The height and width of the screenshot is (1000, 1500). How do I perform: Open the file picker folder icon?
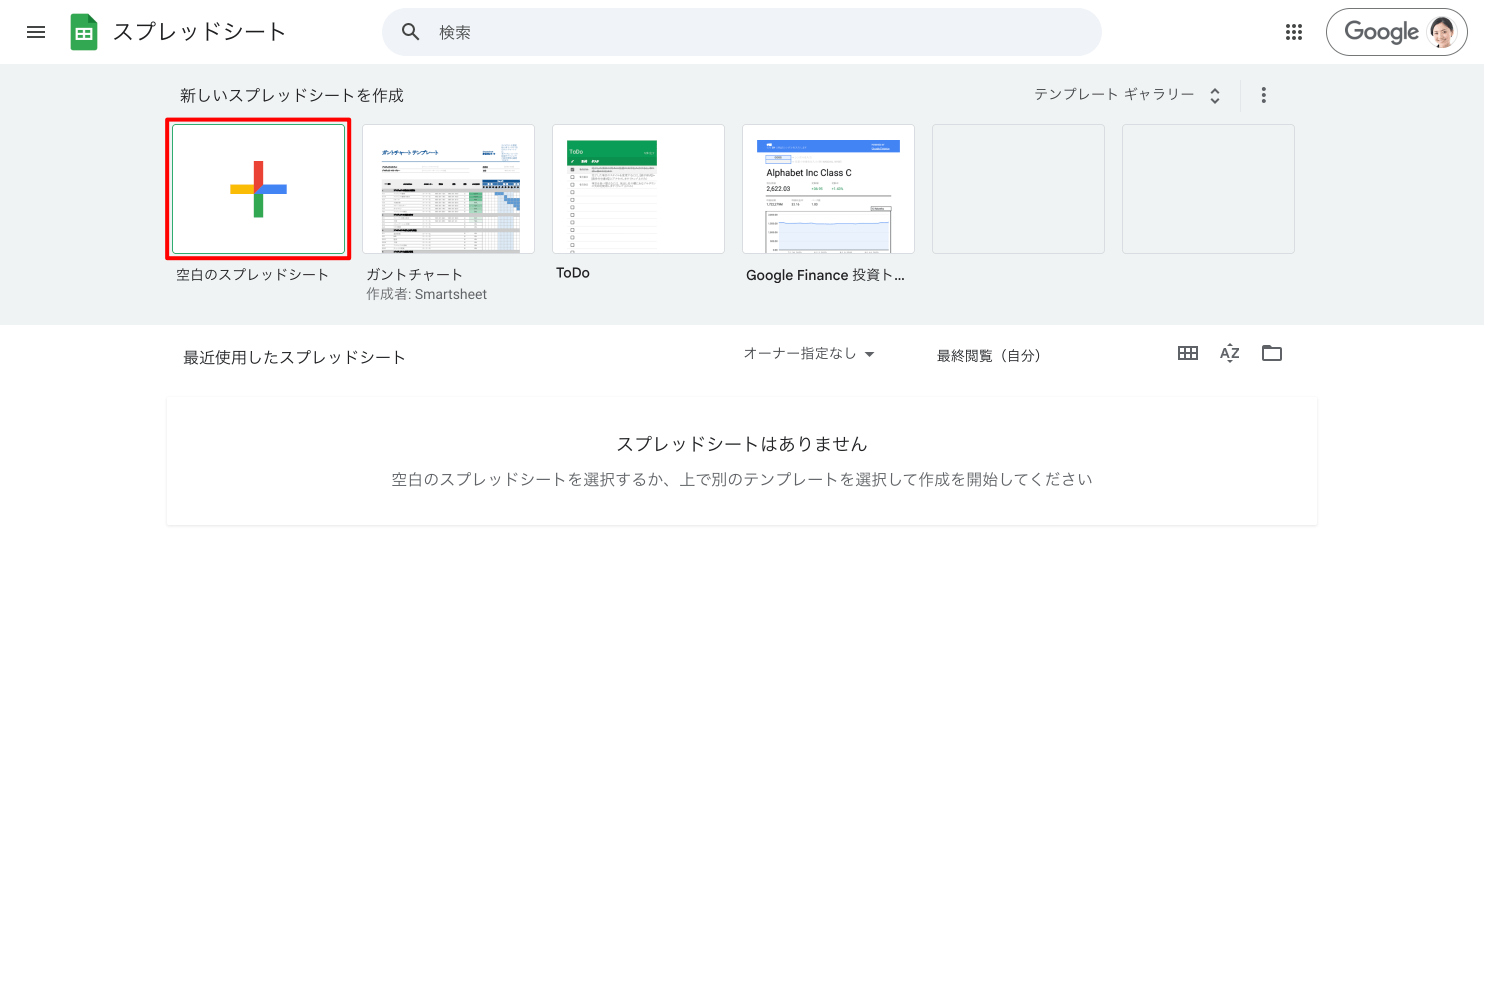pyautogui.click(x=1272, y=353)
